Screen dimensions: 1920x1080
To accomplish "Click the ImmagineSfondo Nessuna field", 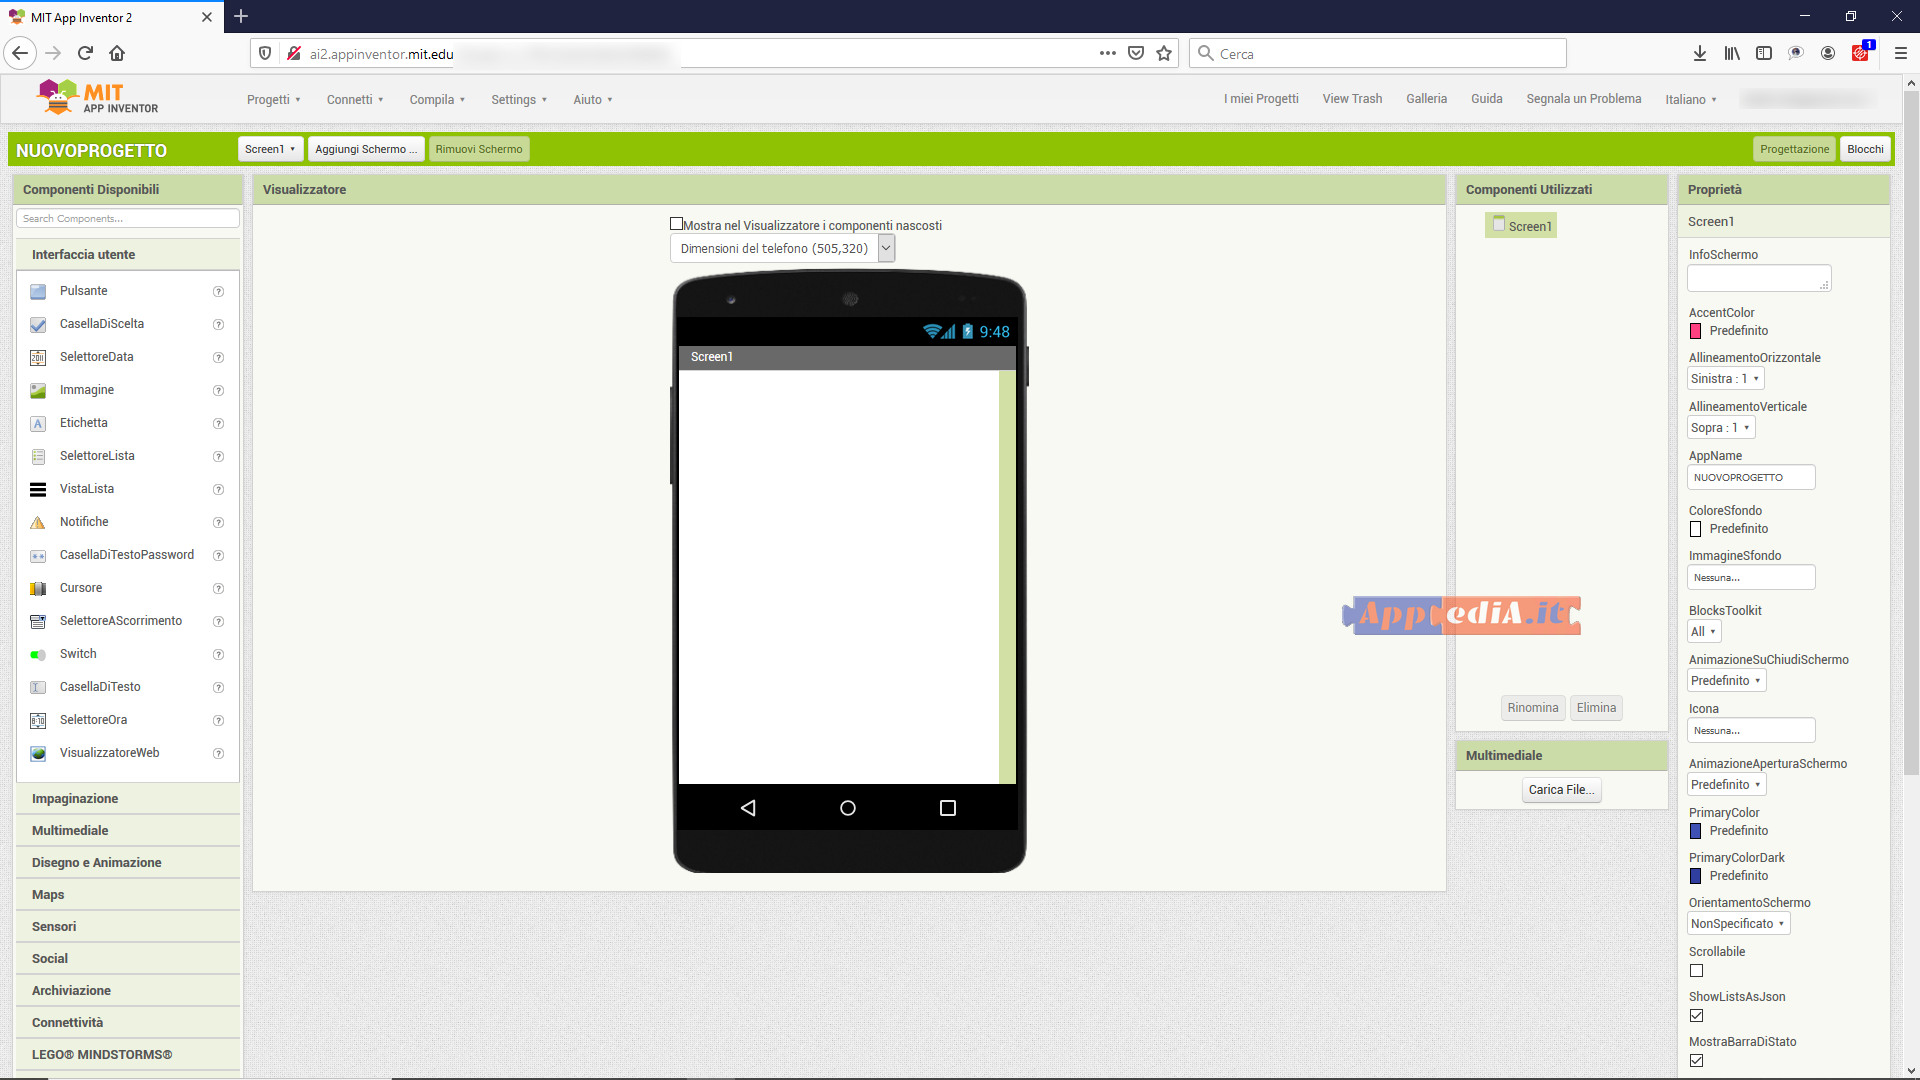I will (x=1751, y=577).
